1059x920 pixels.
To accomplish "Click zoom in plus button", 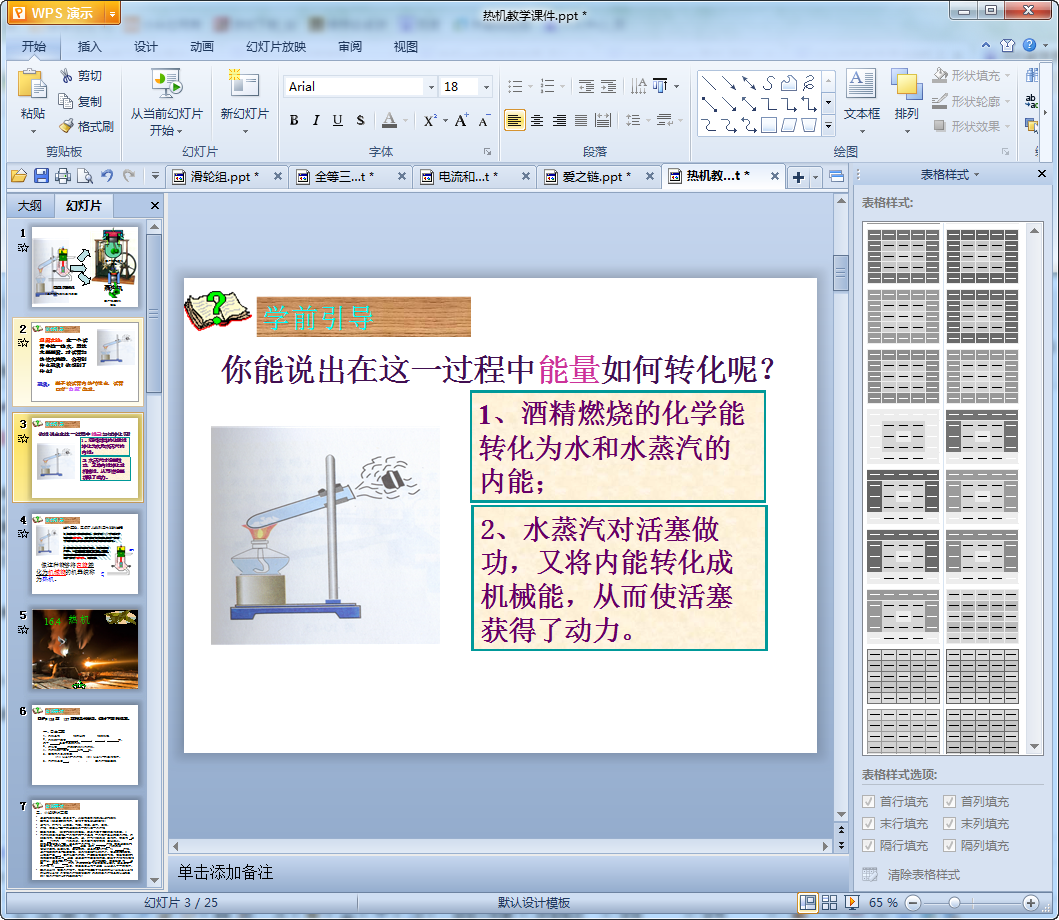I will [x=1031, y=902].
